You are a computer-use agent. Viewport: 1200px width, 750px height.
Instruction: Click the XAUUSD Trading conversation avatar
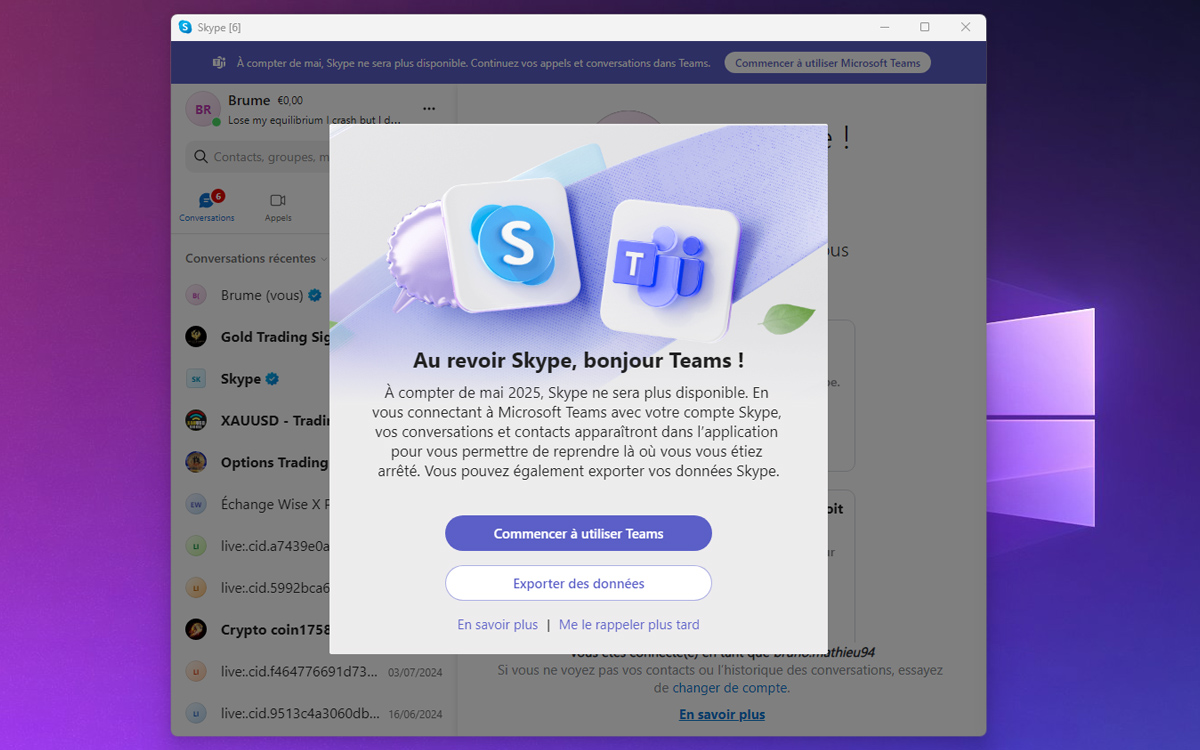pyautogui.click(x=197, y=420)
